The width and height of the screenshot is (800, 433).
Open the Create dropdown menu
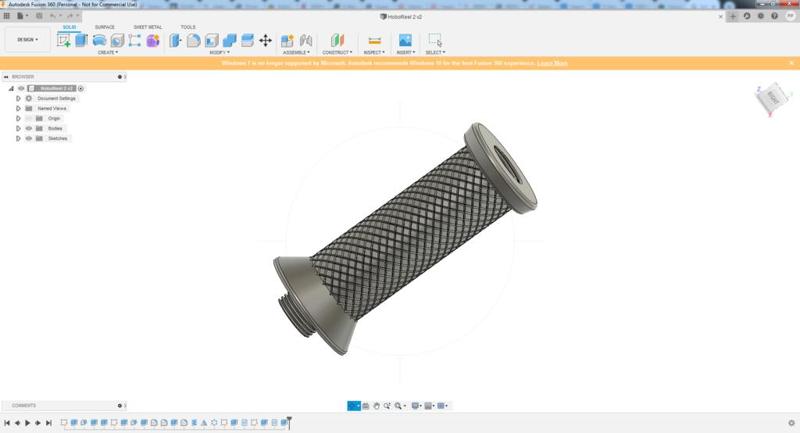click(x=108, y=53)
